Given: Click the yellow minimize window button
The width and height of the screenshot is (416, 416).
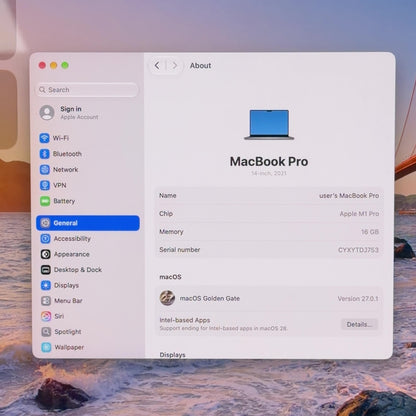Looking at the screenshot, I should [x=54, y=65].
